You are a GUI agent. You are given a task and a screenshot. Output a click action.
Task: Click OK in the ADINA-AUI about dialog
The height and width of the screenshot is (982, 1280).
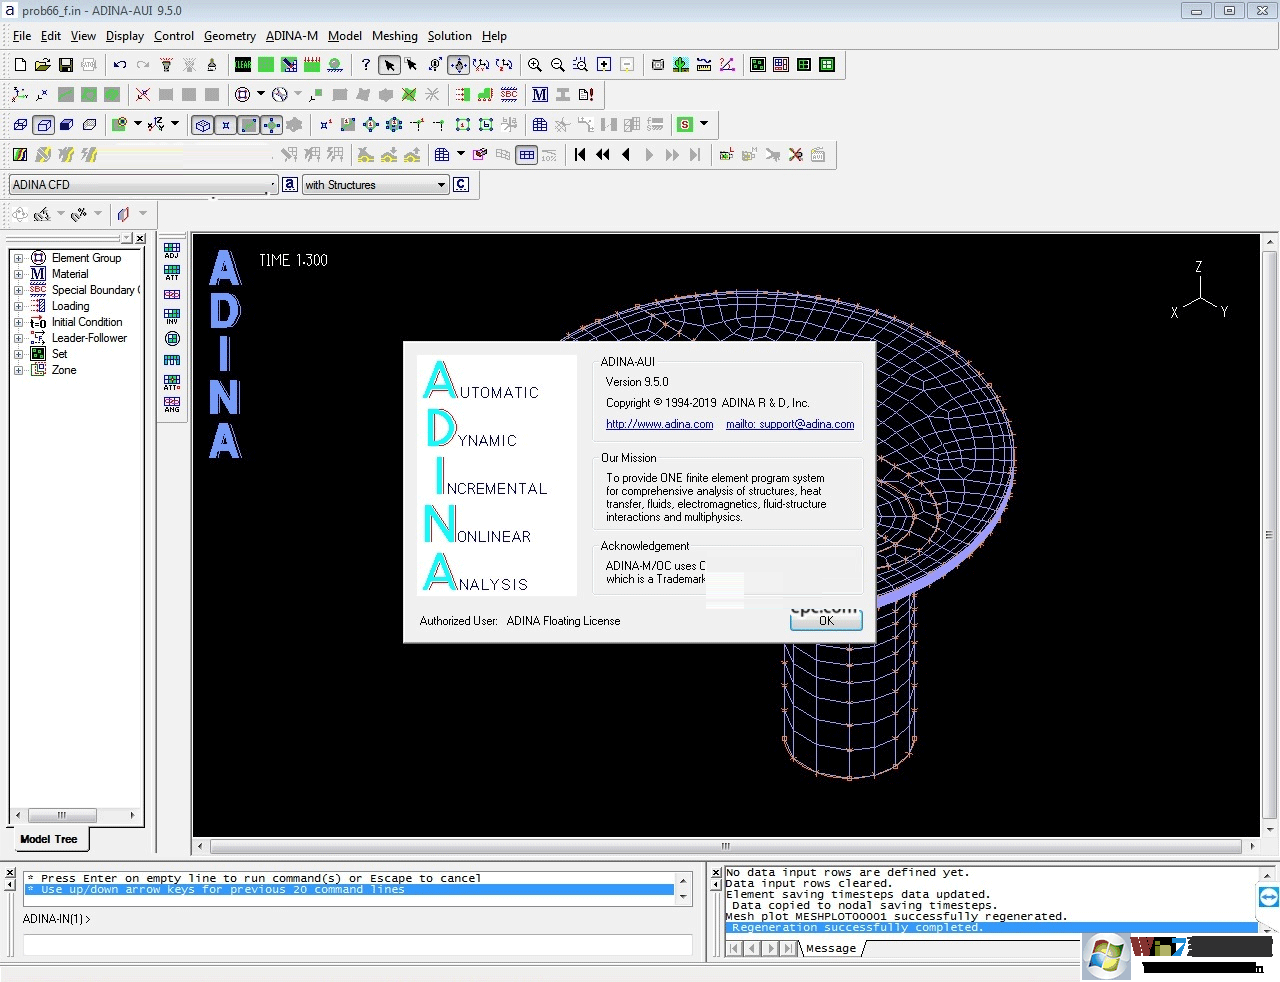(825, 620)
